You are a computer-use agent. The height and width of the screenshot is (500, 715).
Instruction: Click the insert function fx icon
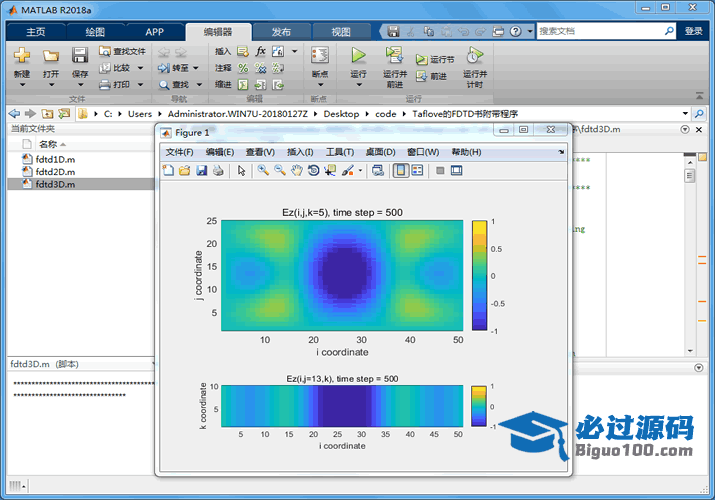pos(260,51)
